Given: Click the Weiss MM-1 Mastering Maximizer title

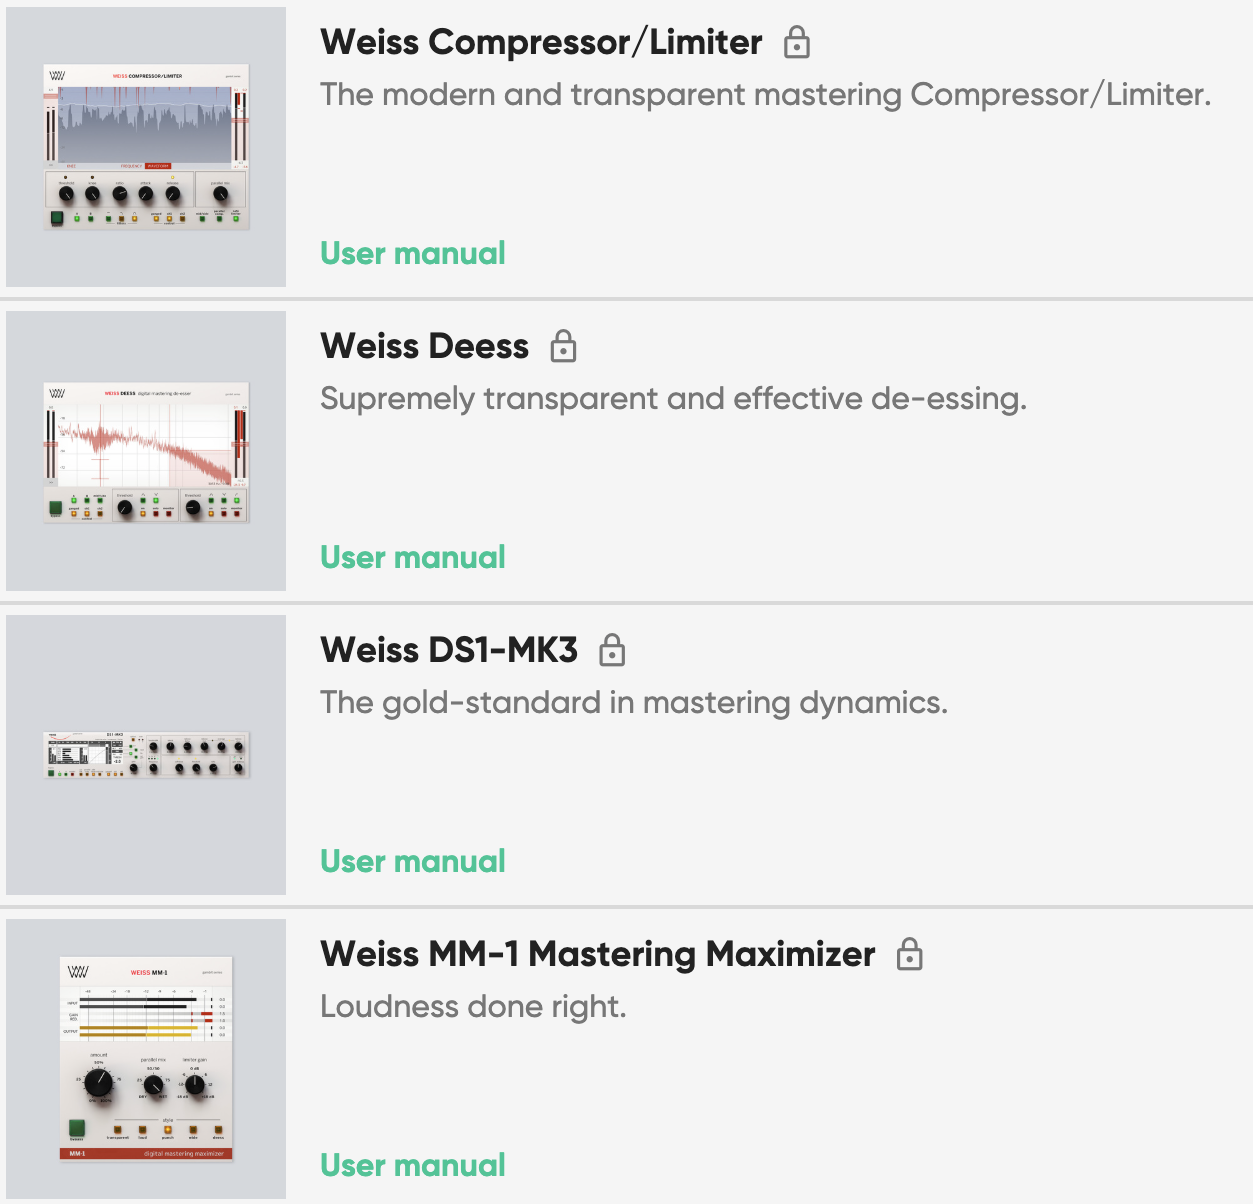Looking at the screenshot, I should (x=597, y=954).
